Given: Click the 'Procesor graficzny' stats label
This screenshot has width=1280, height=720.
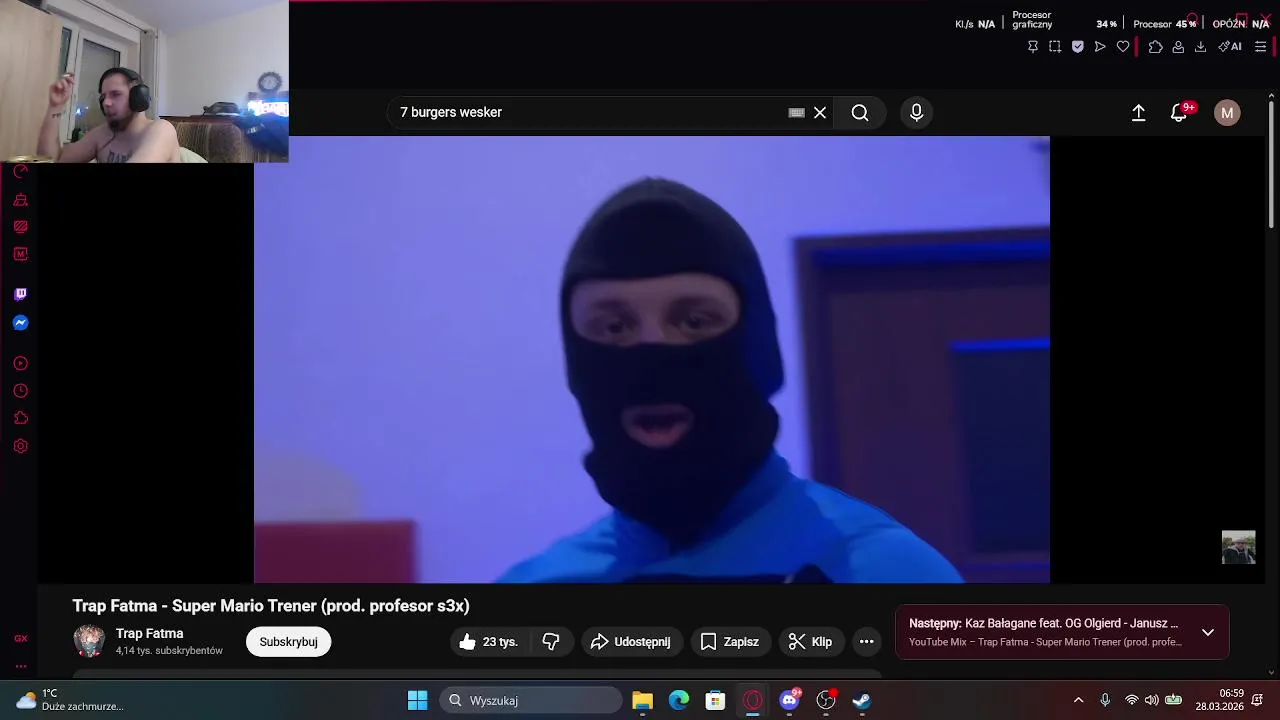Looking at the screenshot, I should pos(1032,19).
